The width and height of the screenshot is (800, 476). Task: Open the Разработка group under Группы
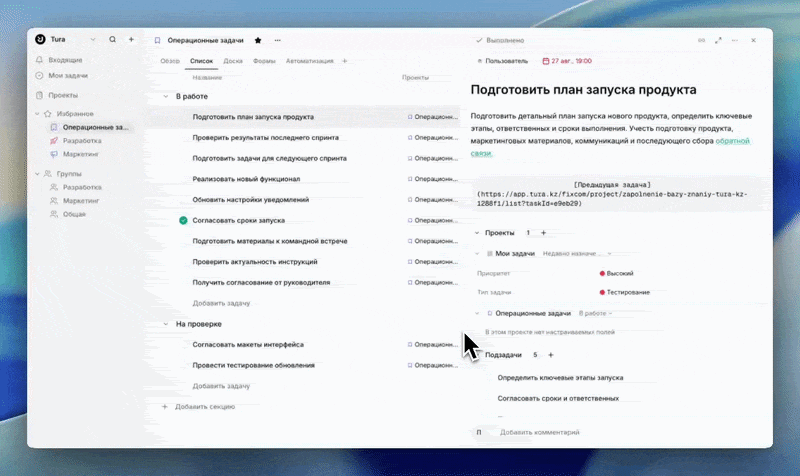[x=82, y=187]
